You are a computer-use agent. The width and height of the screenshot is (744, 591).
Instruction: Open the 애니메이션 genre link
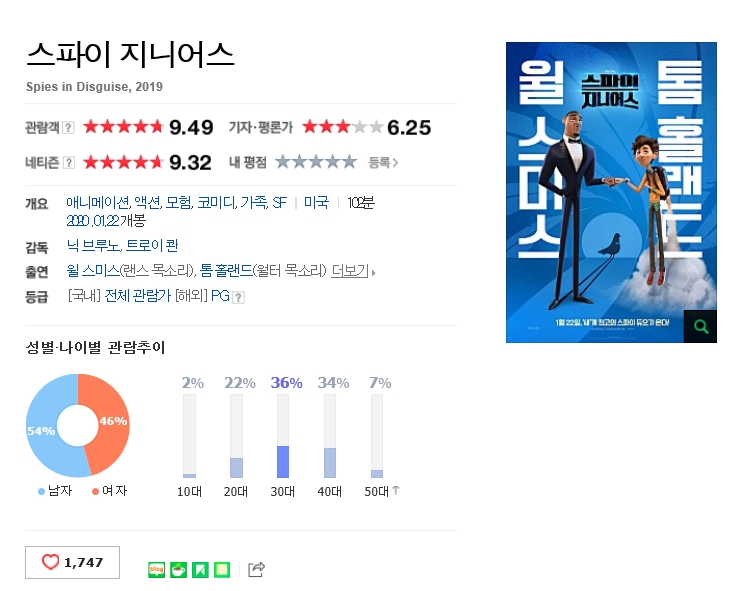click(x=98, y=203)
